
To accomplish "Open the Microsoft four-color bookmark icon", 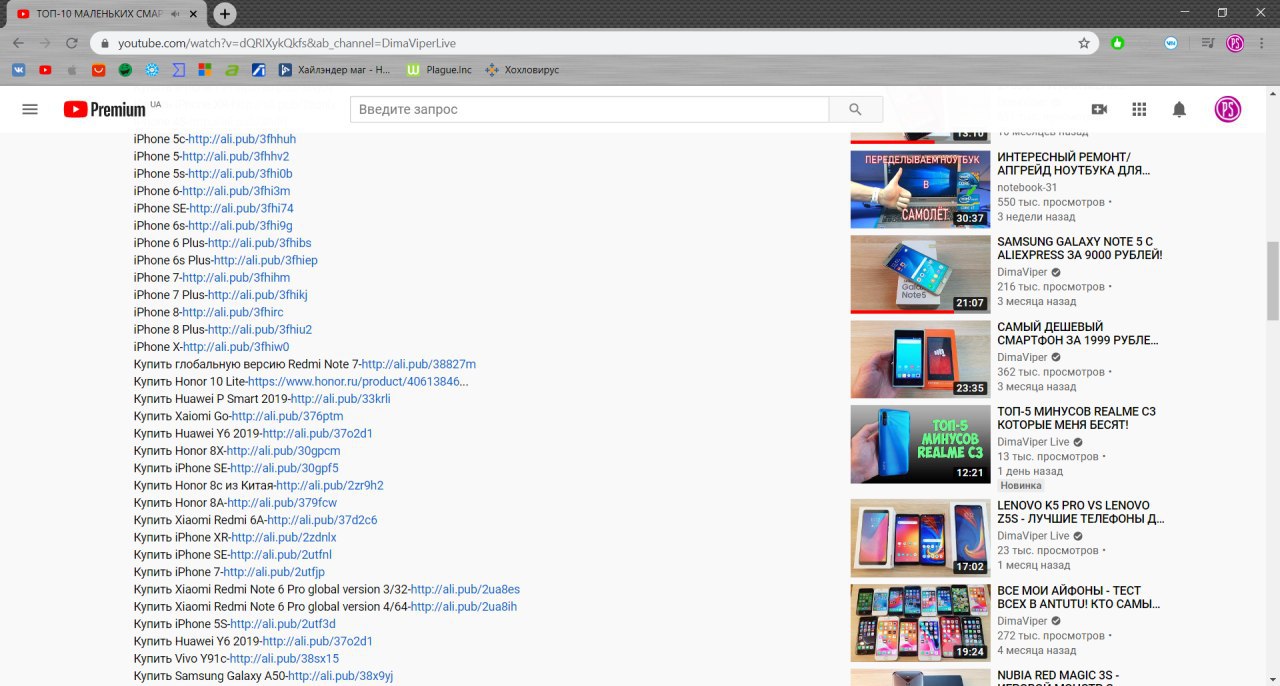I will pyautogui.click(x=205, y=70).
